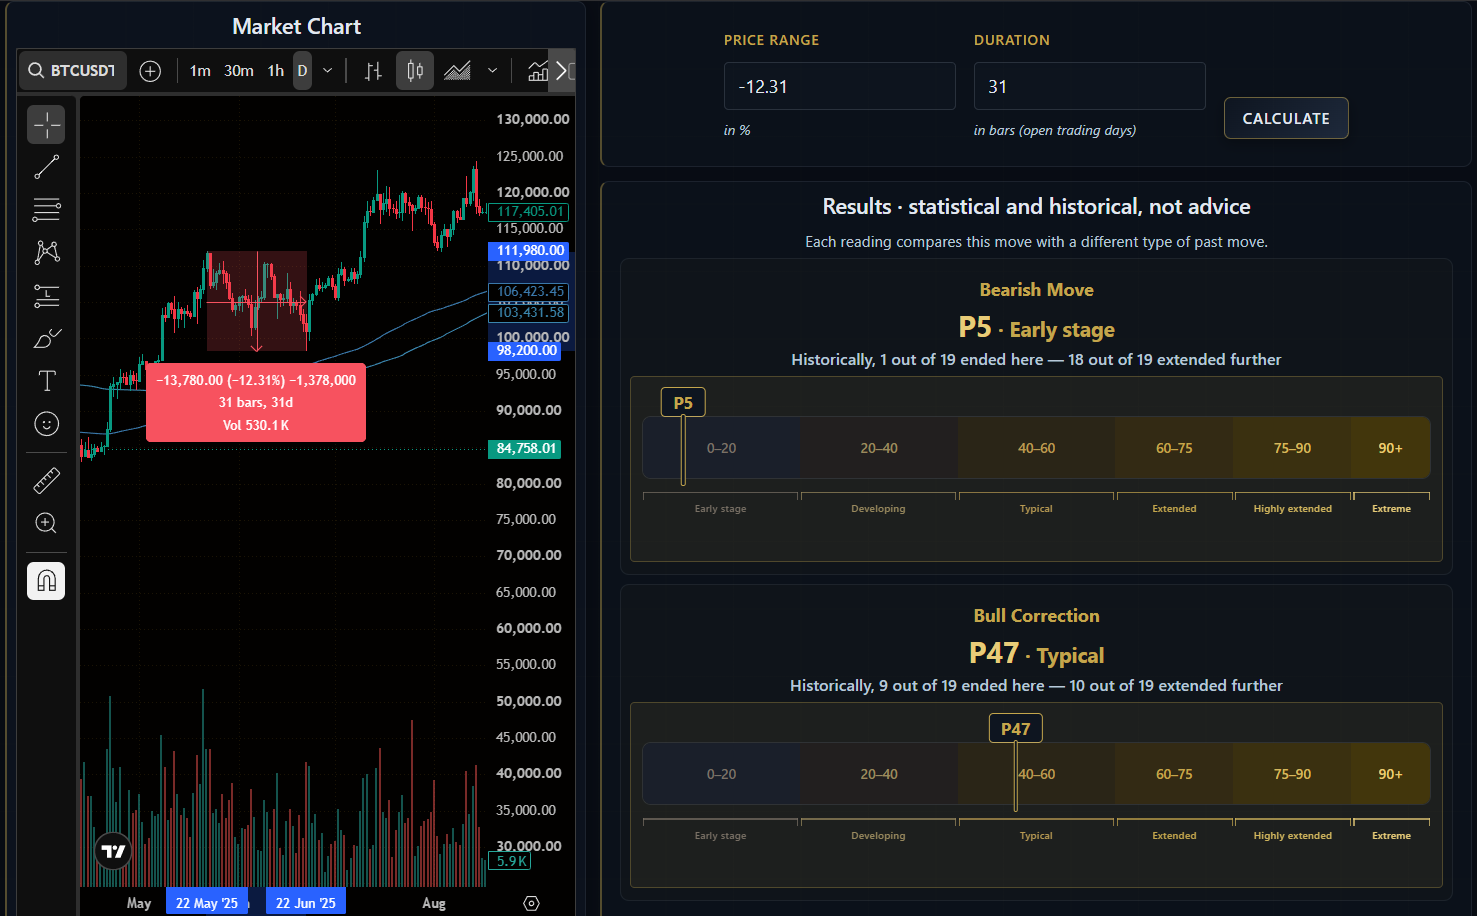Pick the brush drawing tool
This screenshot has height=916, width=1477.
pyautogui.click(x=46, y=338)
